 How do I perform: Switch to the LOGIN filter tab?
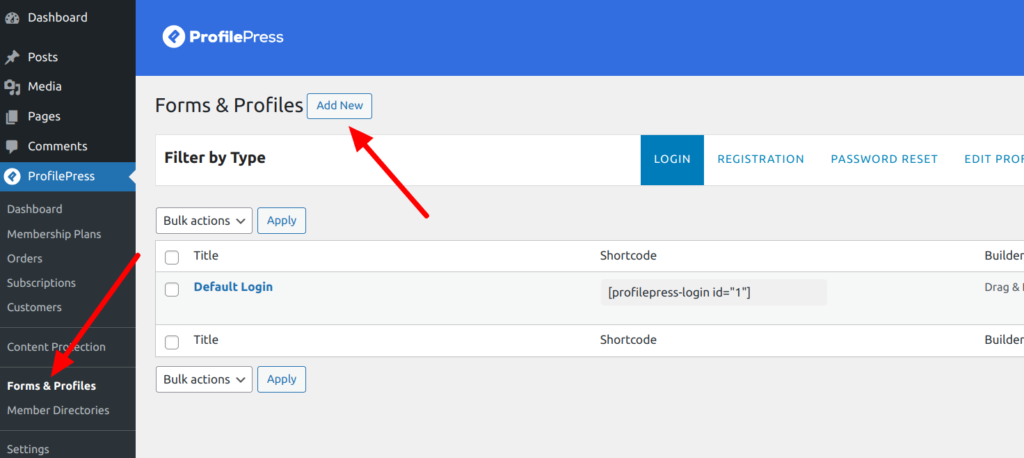pyautogui.click(x=672, y=159)
